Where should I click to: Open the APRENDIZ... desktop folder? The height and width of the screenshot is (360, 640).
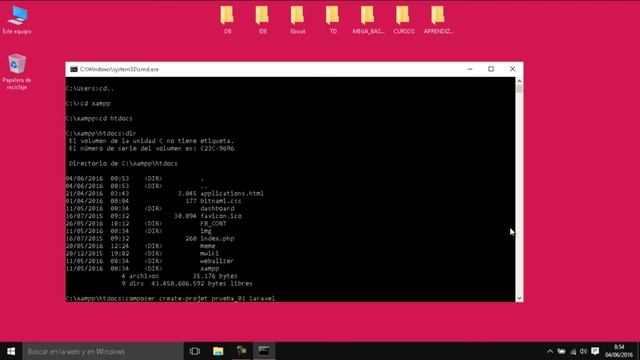438,20
